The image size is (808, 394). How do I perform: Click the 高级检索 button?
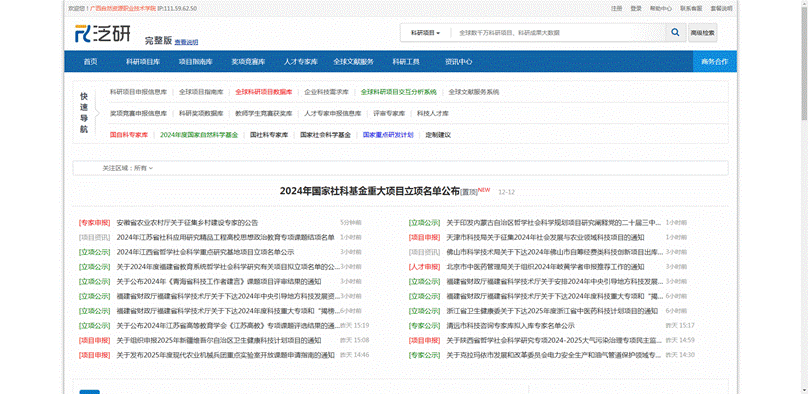702,32
